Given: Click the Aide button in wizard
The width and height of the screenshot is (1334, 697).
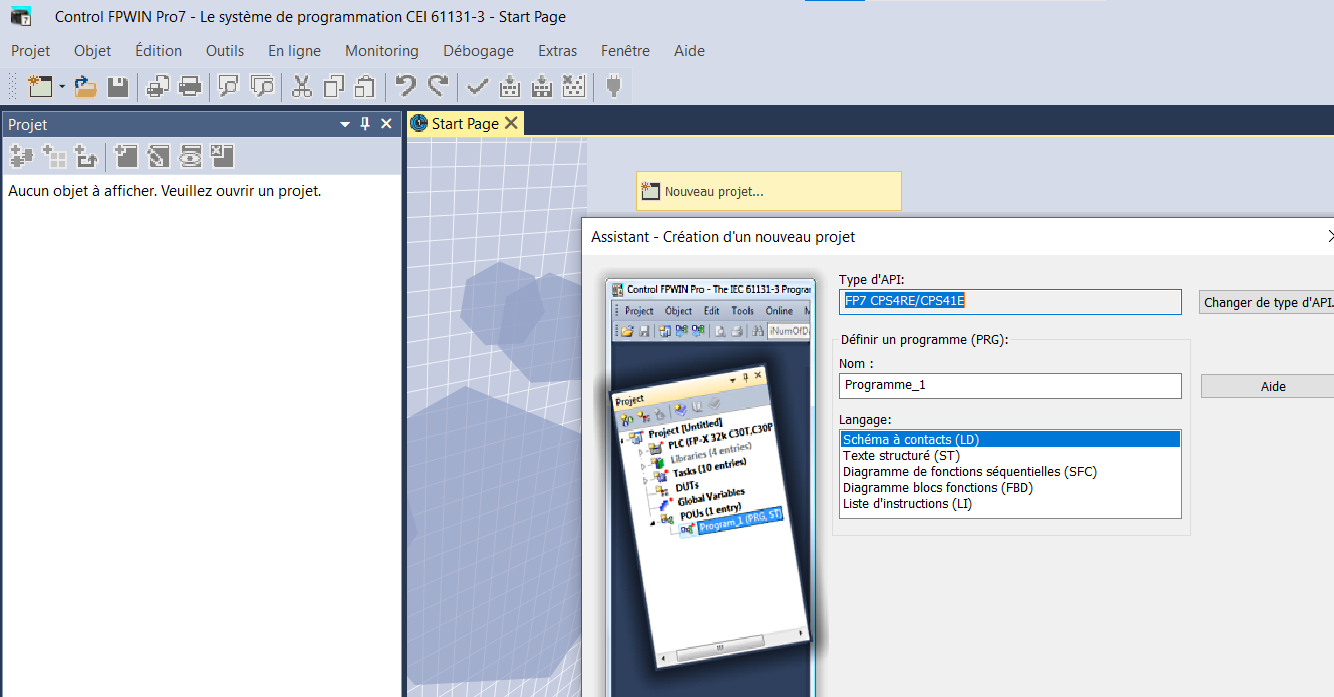Looking at the screenshot, I should [x=1272, y=386].
